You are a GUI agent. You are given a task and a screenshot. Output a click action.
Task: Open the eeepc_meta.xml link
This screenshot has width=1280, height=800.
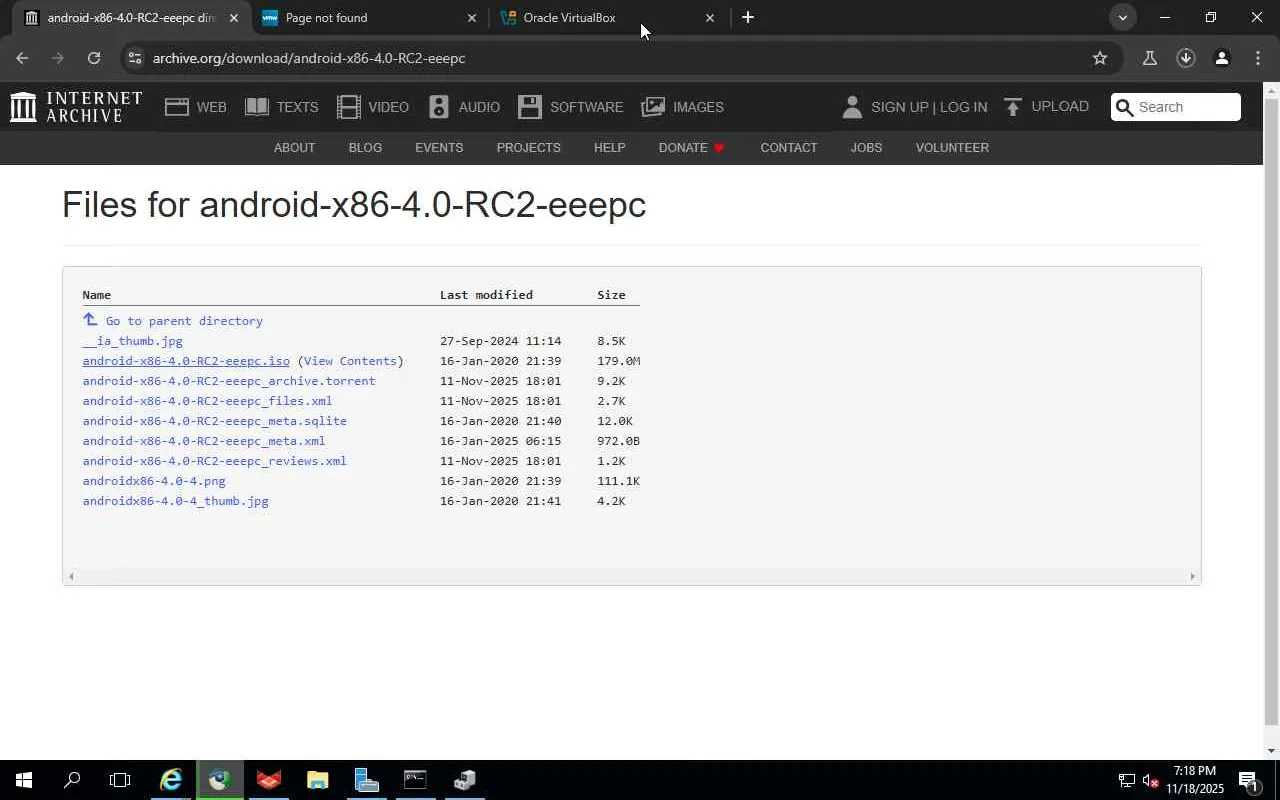(x=204, y=441)
